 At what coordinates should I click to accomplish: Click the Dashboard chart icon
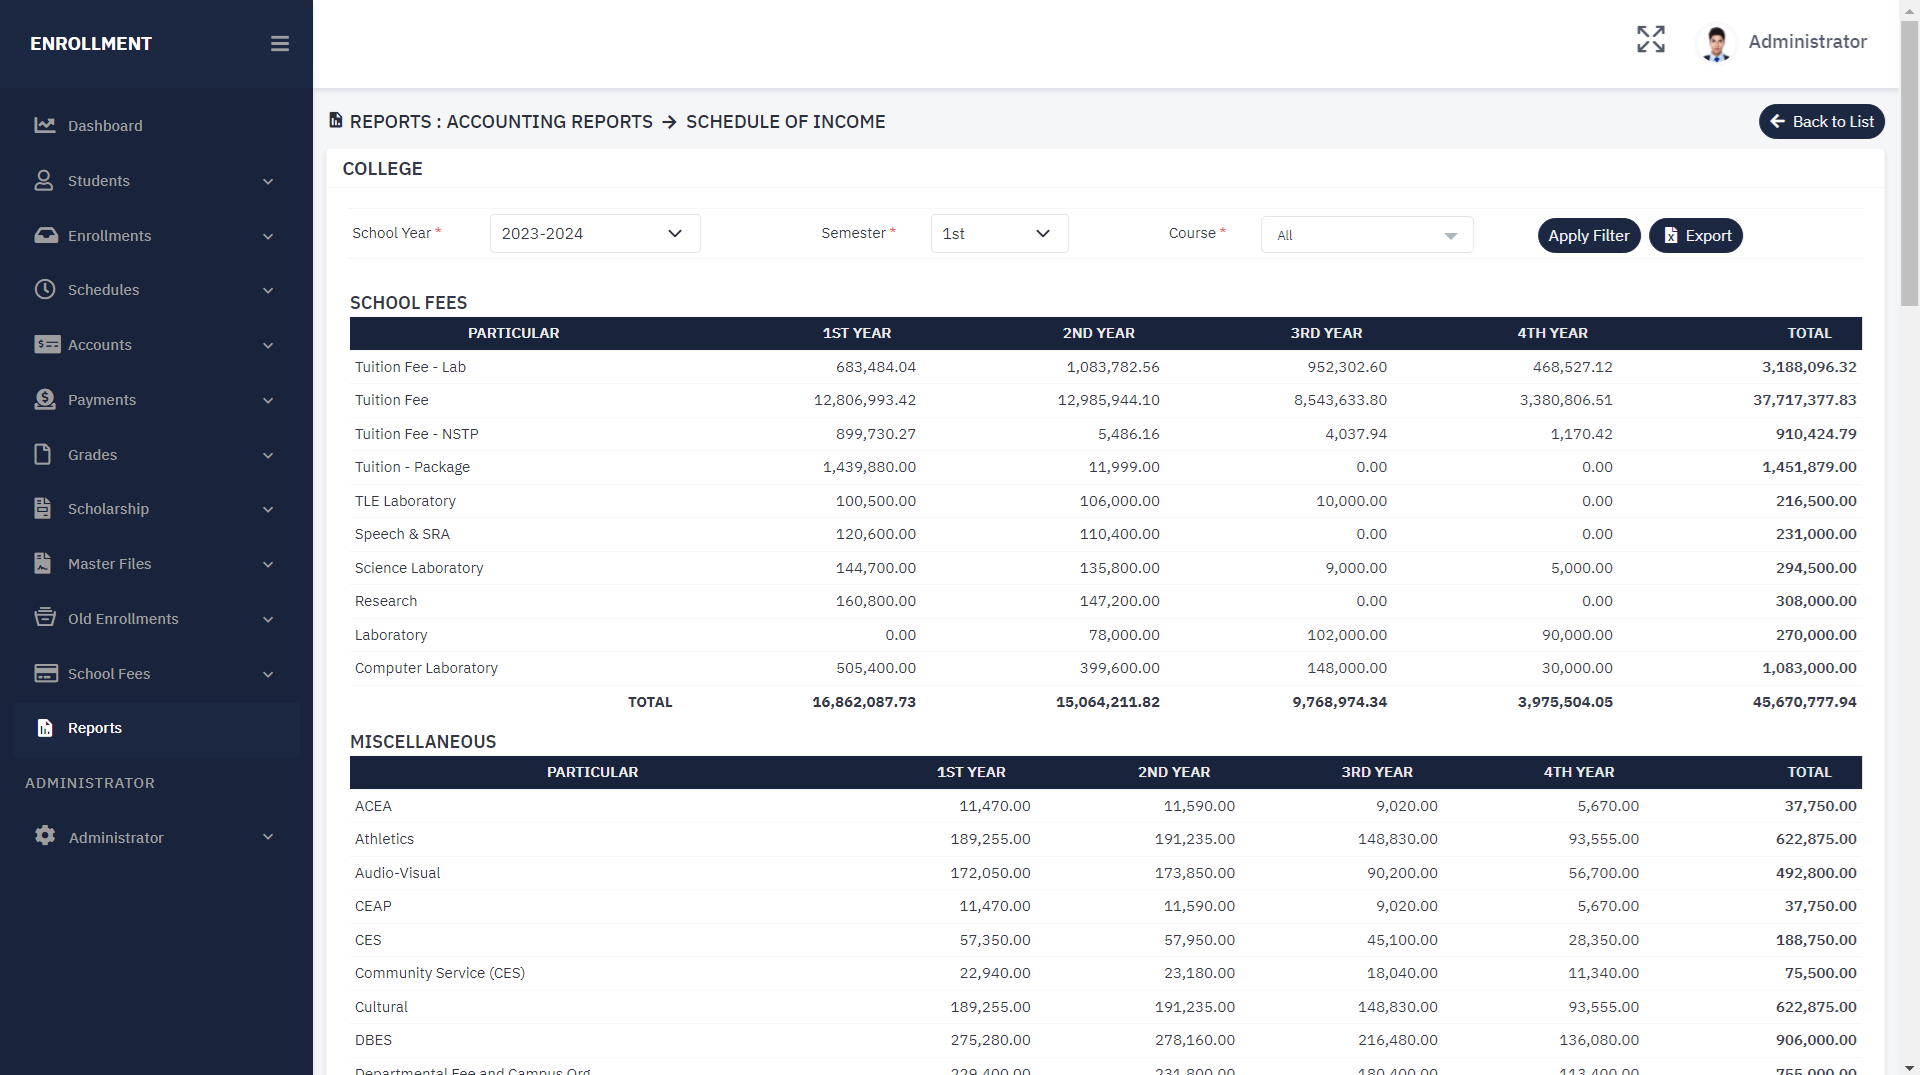coord(45,125)
